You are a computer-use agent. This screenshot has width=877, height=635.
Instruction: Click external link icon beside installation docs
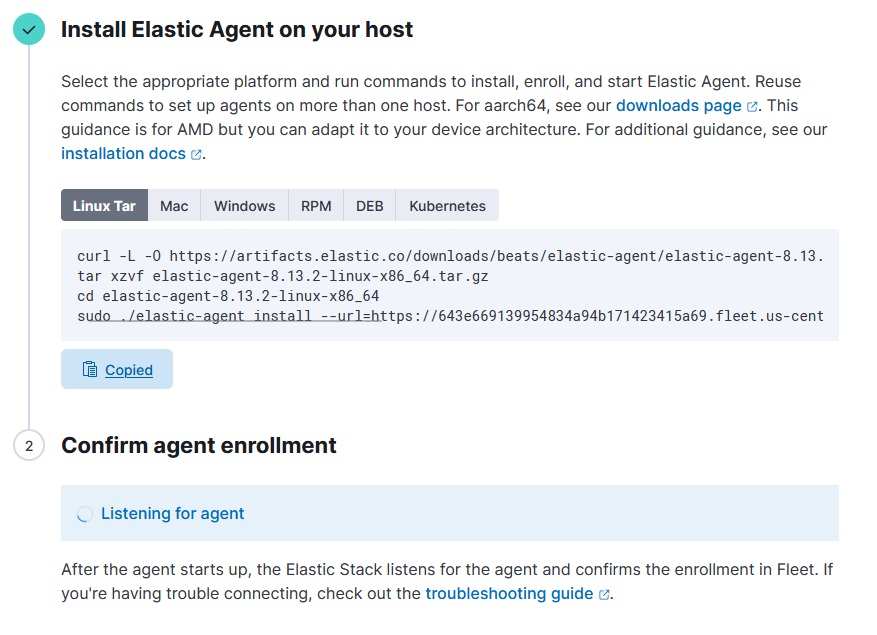click(196, 154)
